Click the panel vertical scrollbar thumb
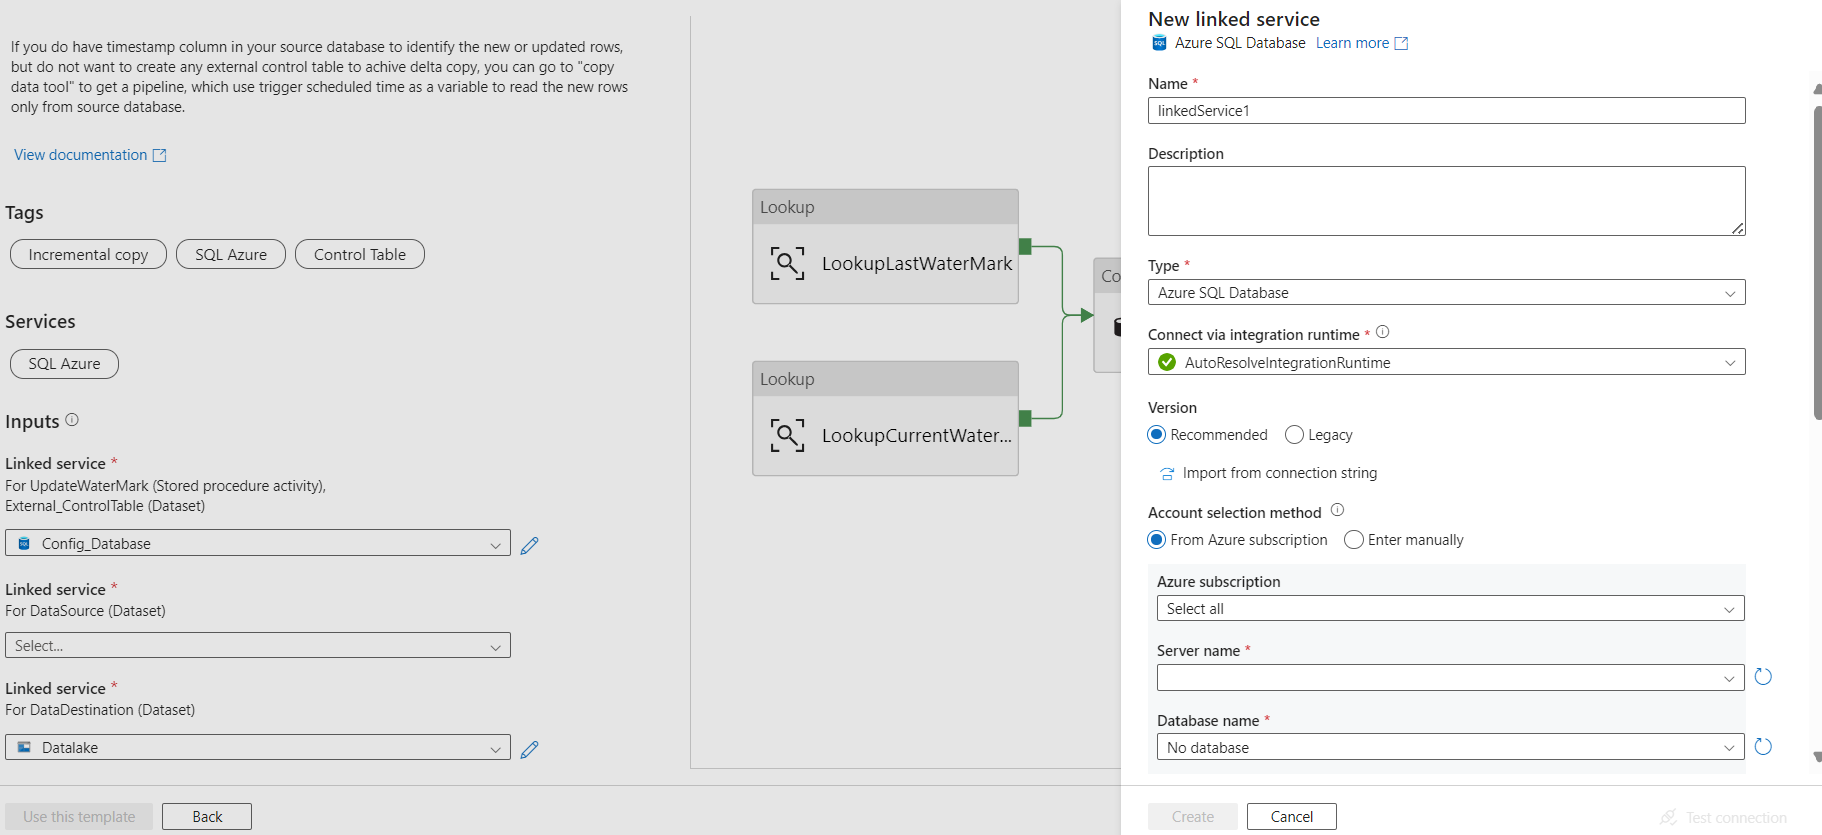The width and height of the screenshot is (1822, 835). point(1817,262)
